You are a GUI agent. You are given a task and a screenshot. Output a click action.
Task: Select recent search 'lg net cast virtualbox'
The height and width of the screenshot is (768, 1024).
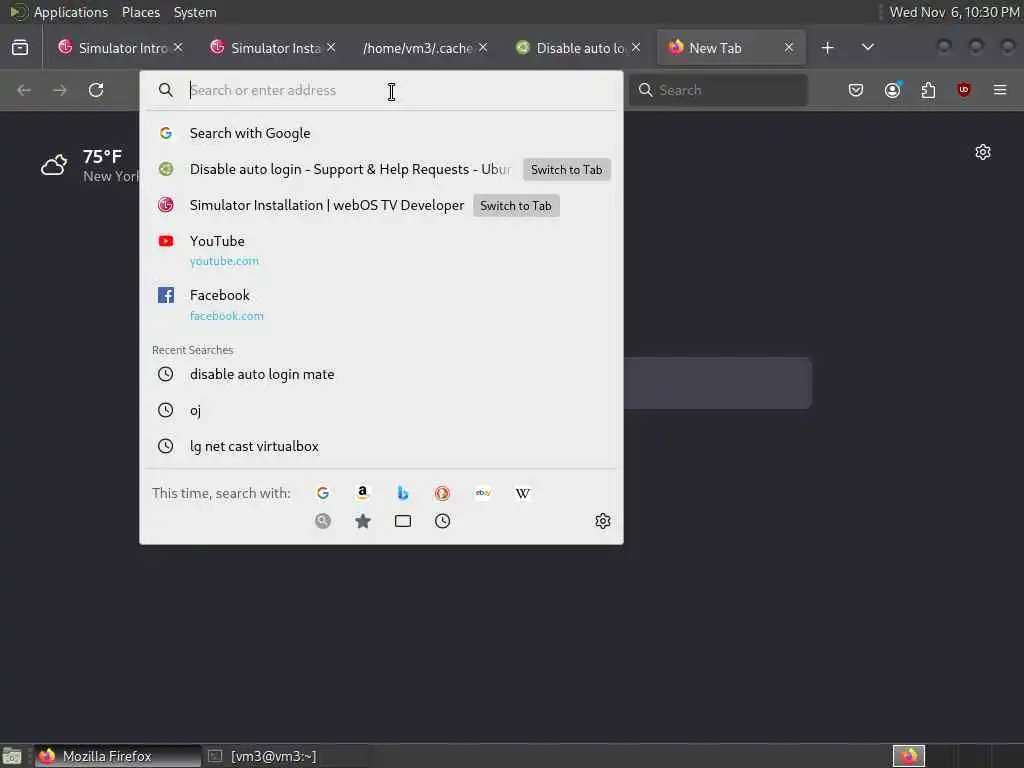381,446
